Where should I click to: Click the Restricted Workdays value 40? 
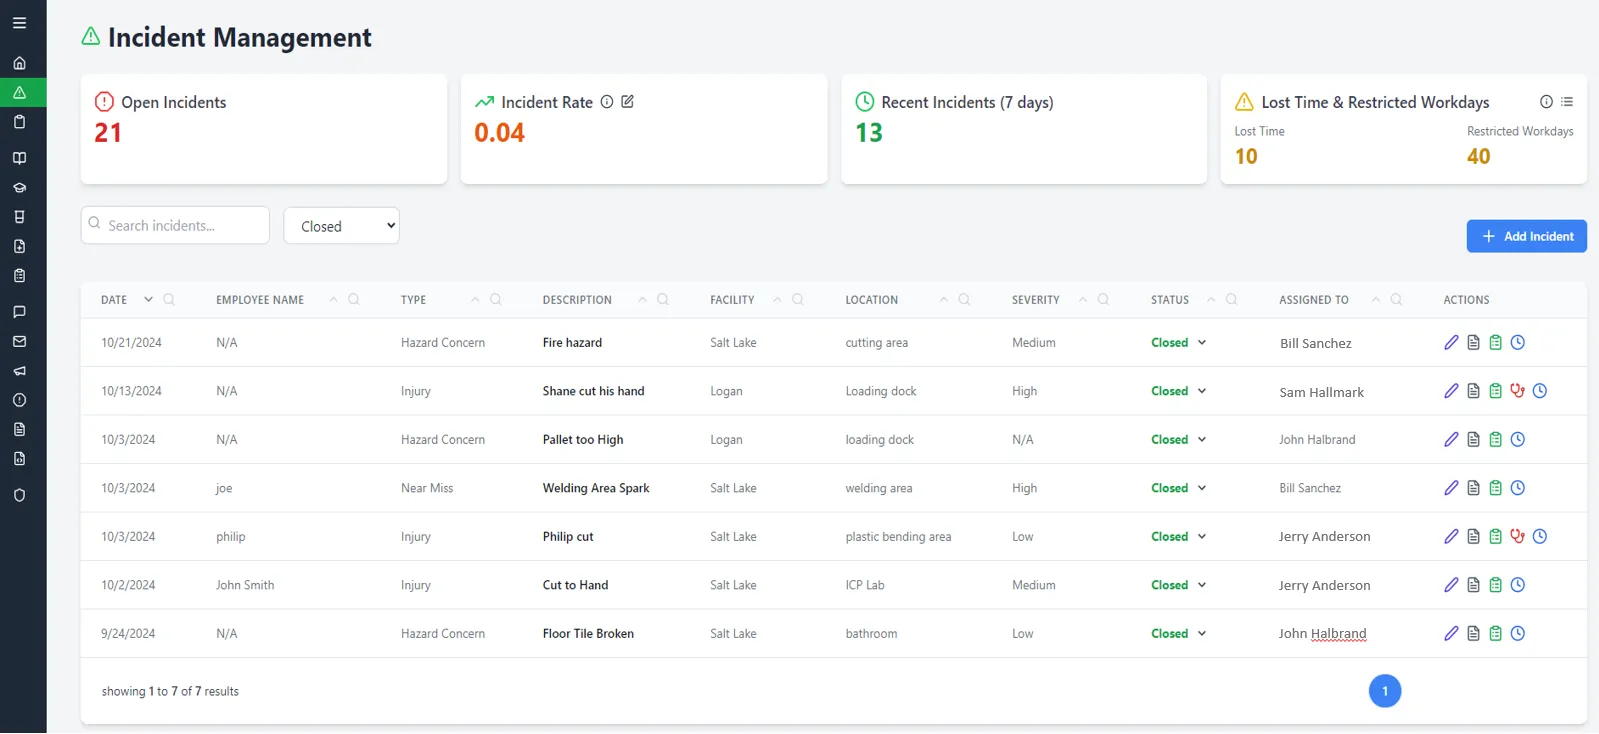click(1478, 156)
